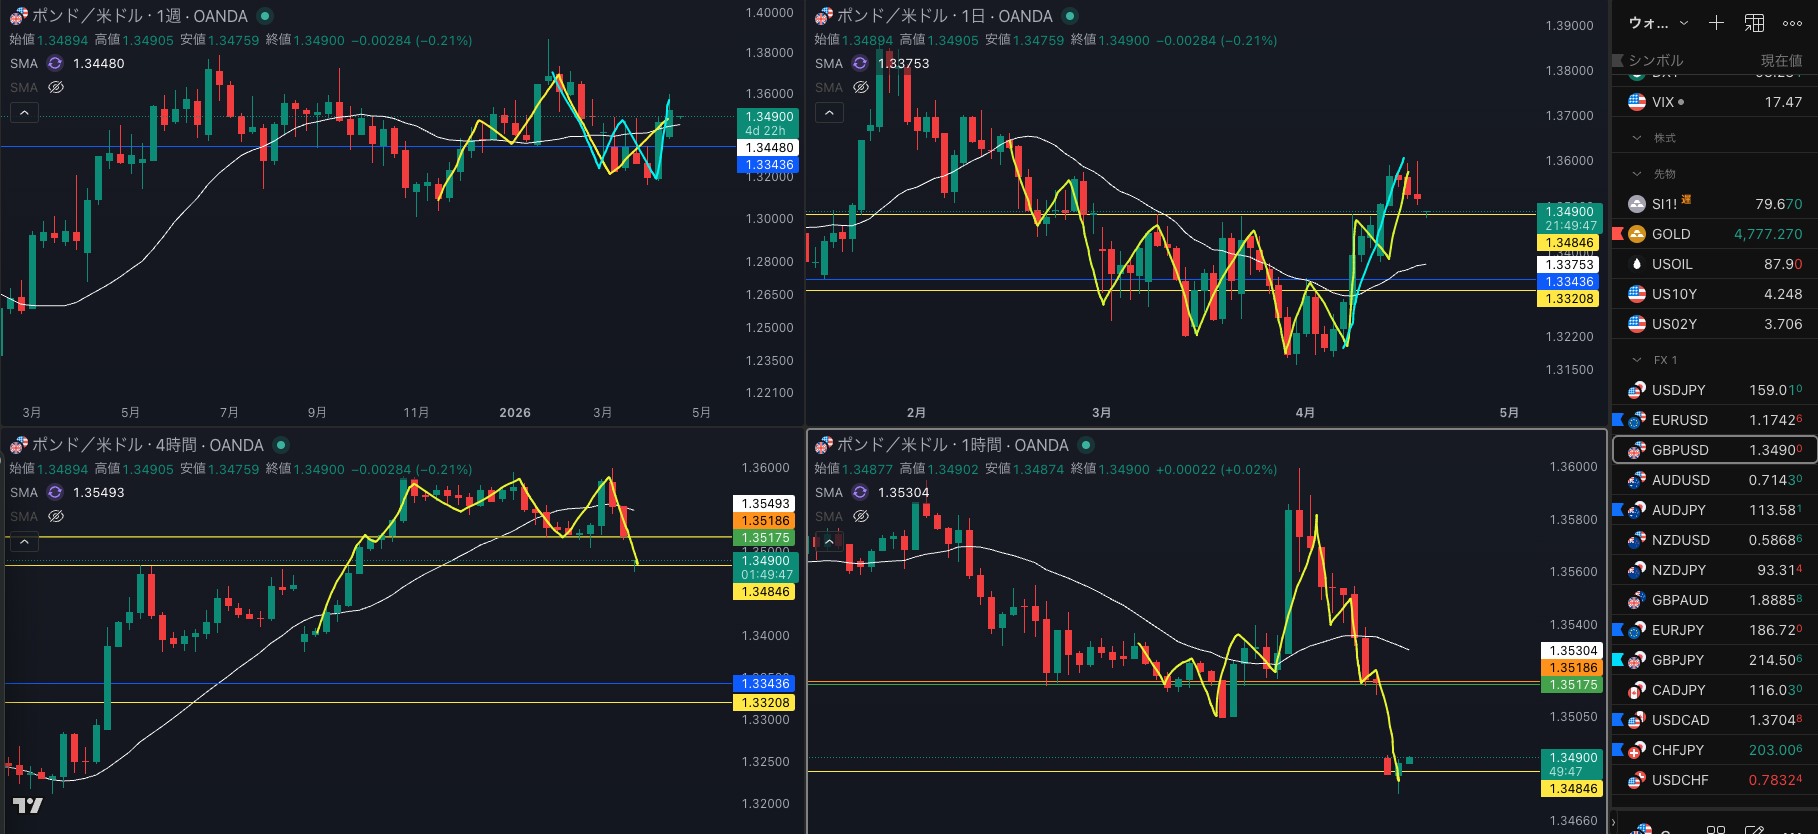1818x834 pixels.
Task: Click the 1-hour chart symbol title
Action: (951, 445)
